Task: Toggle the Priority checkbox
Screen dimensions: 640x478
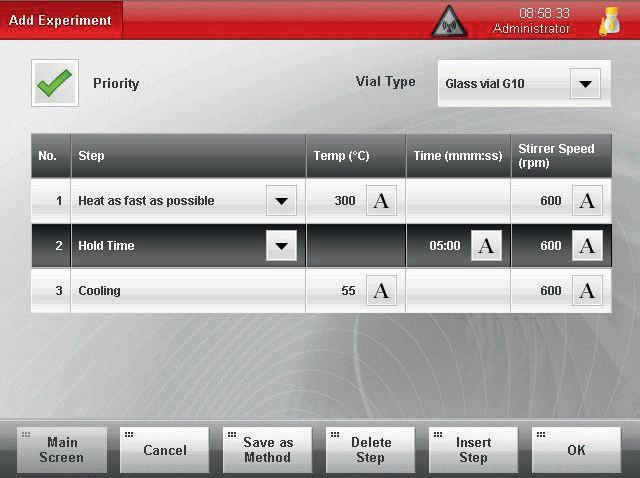Action: tap(55, 84)
